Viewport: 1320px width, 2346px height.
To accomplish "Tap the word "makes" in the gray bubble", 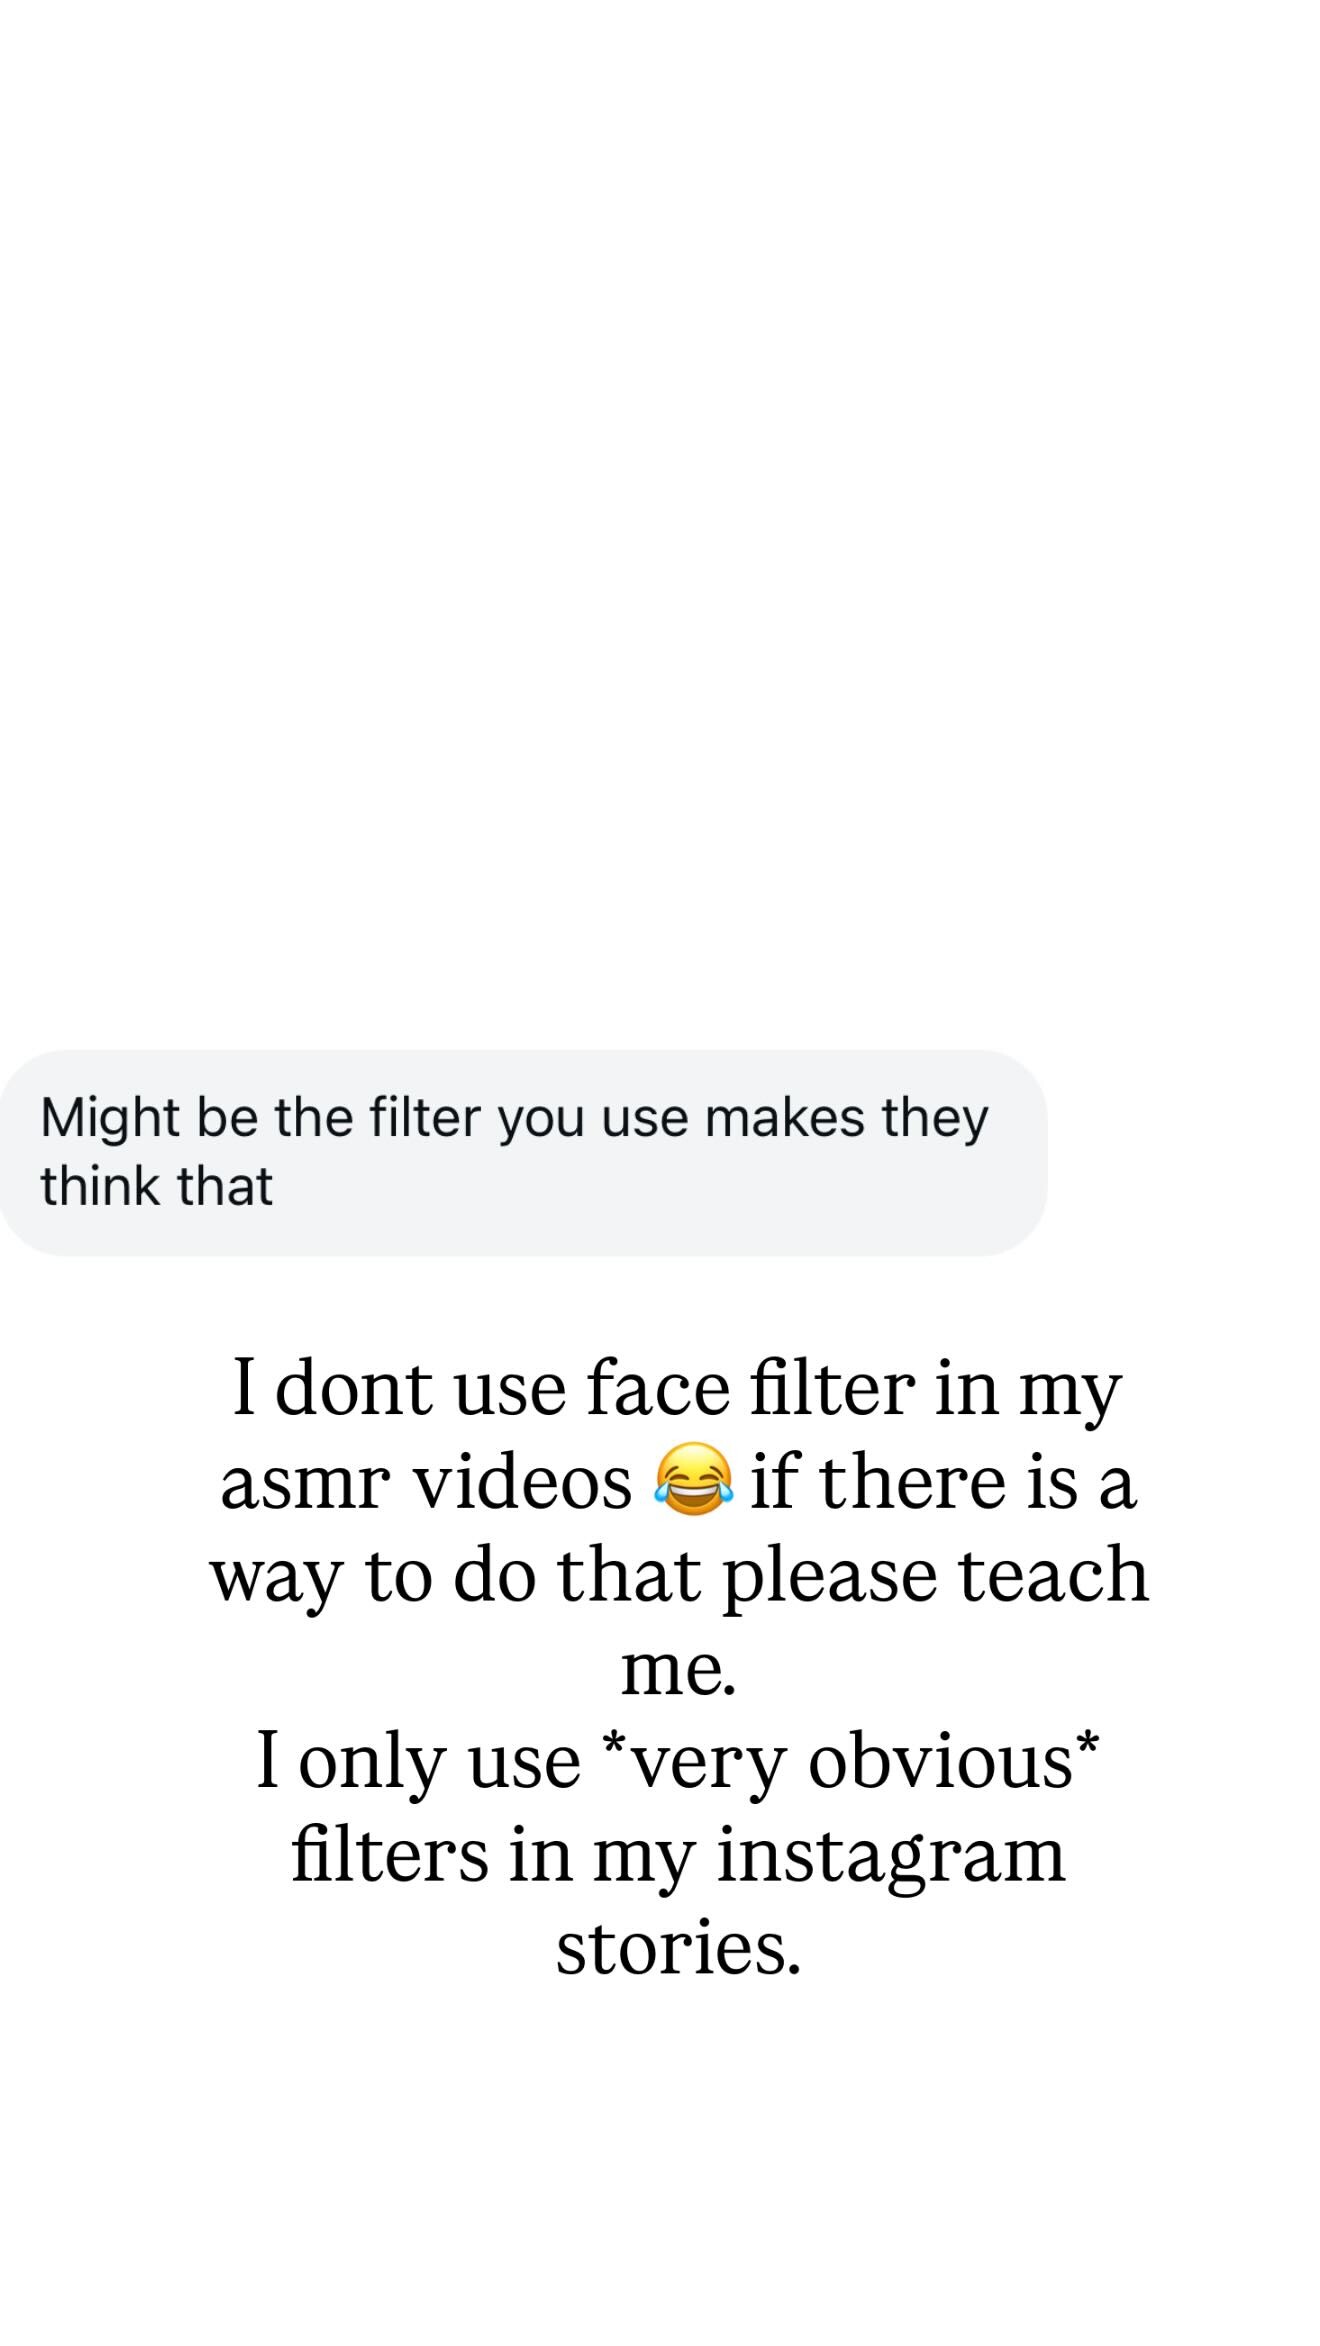I will tap(784, 1117).
